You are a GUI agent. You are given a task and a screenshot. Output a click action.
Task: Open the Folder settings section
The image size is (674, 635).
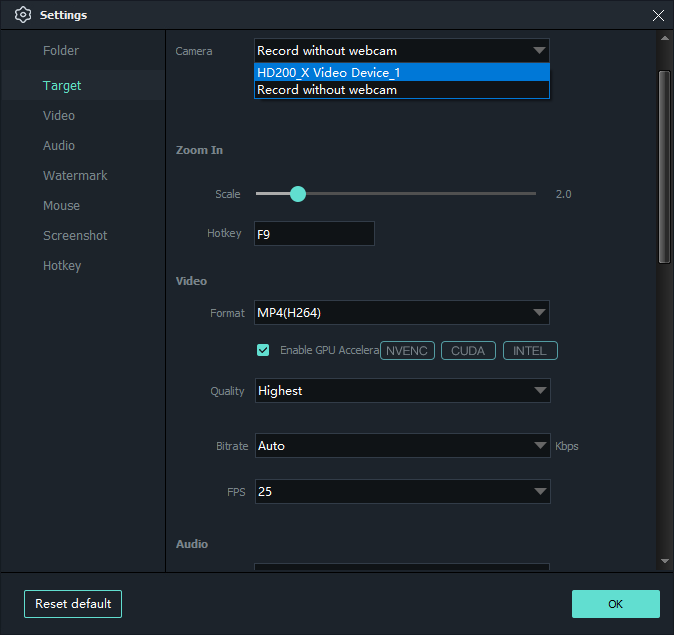[61, 51]
